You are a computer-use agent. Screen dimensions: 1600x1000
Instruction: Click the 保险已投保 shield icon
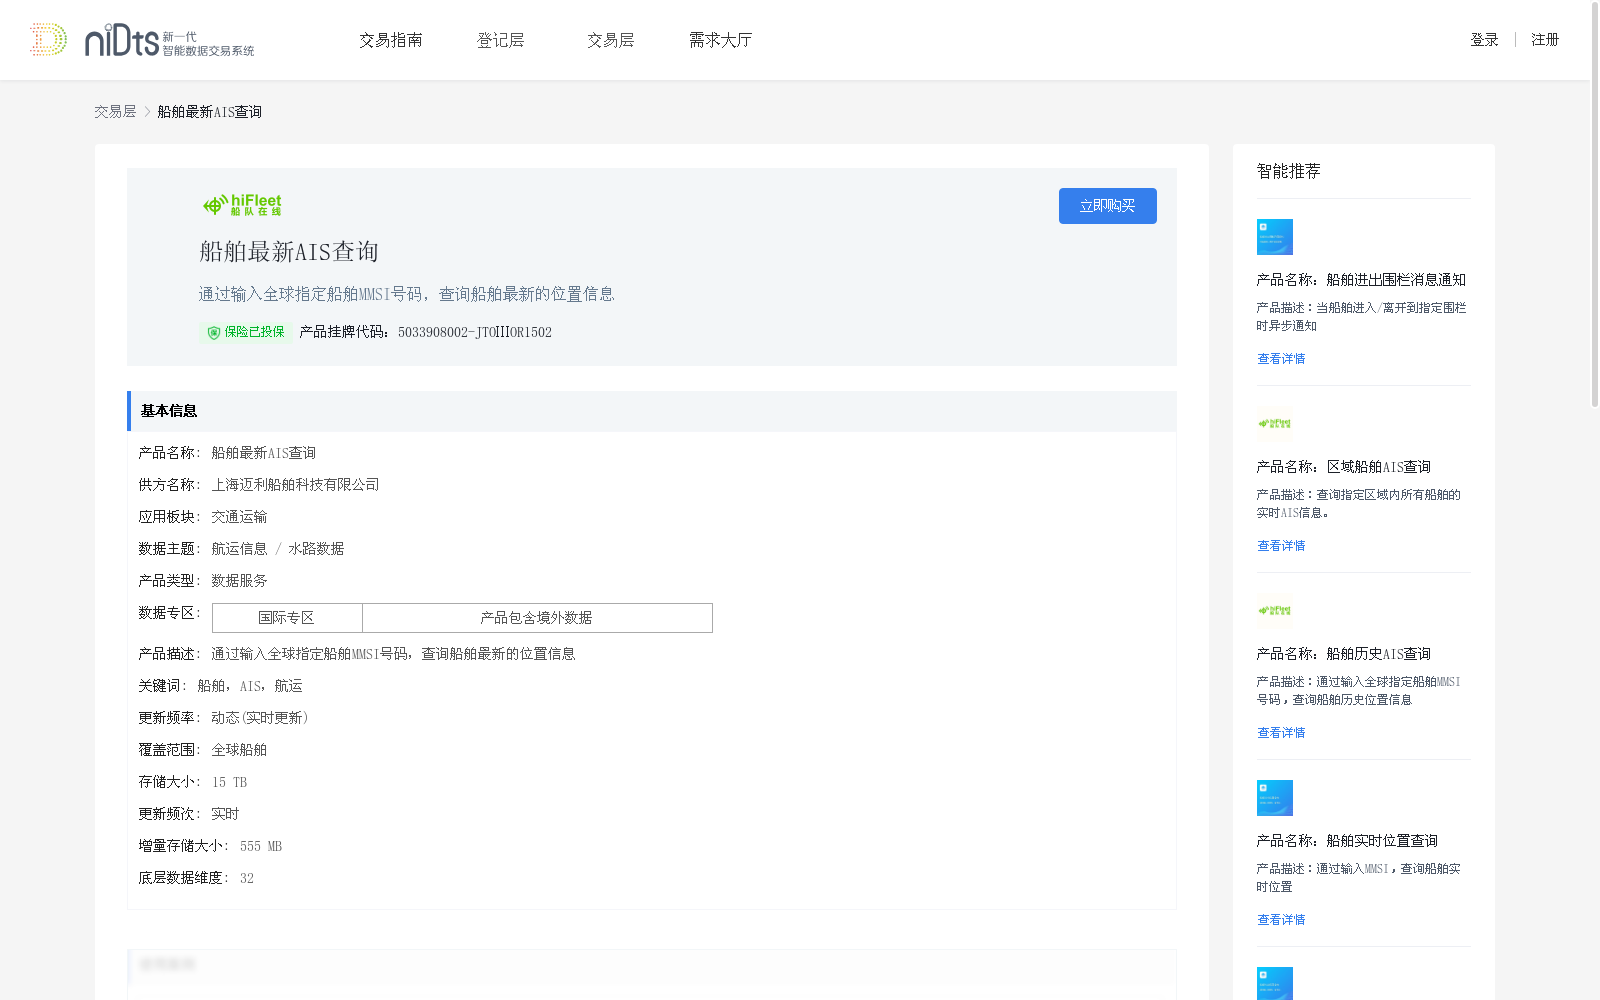[213, 332]
